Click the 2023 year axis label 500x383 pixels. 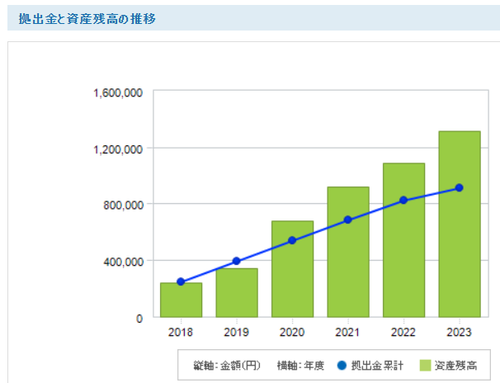pyautogui.click(x=459, y=332)
